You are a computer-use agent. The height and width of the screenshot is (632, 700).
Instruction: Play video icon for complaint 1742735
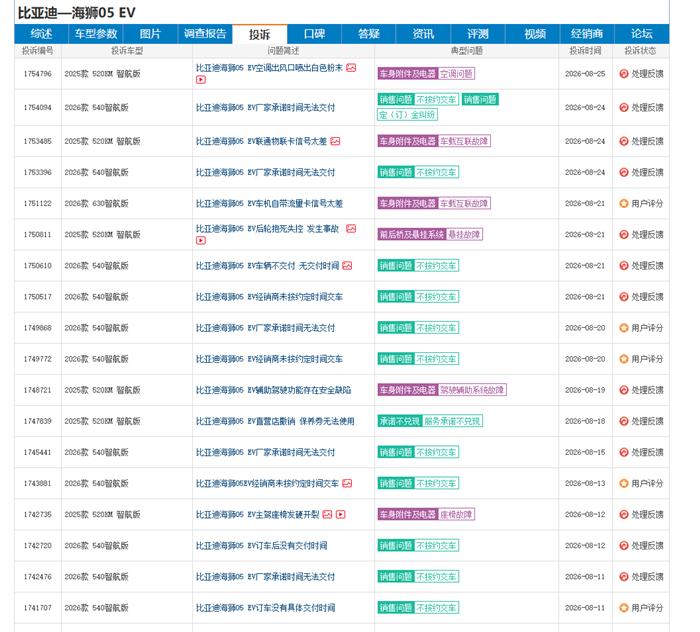pos(341,514)
